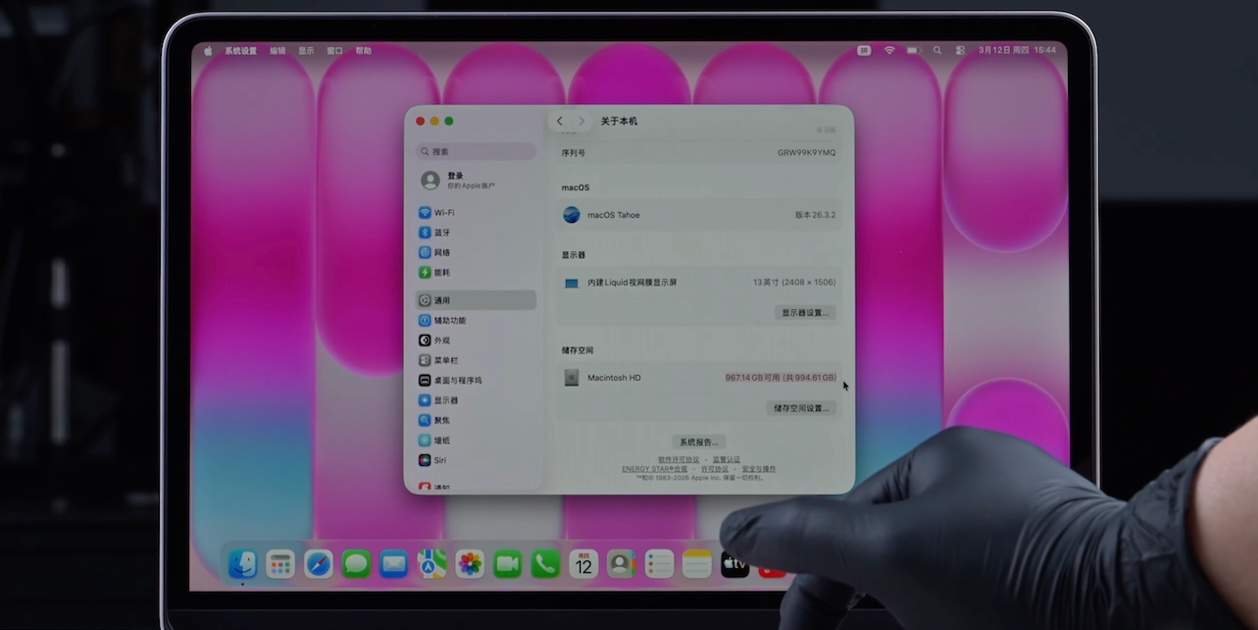Open Calendar from the Dock
The width and height of the screenshot is (1258, 630).
[583, 563]
